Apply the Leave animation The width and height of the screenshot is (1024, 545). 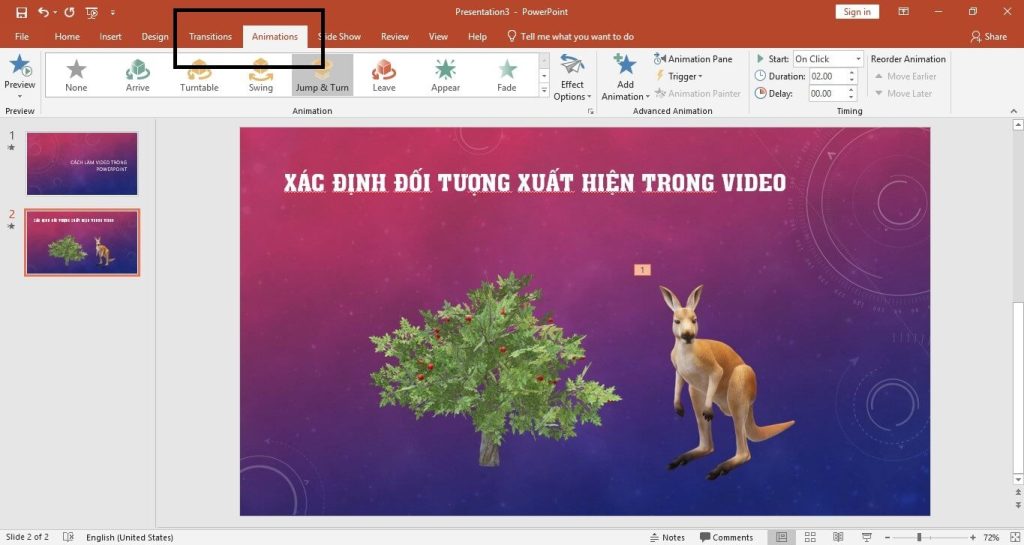click(384, 76)
